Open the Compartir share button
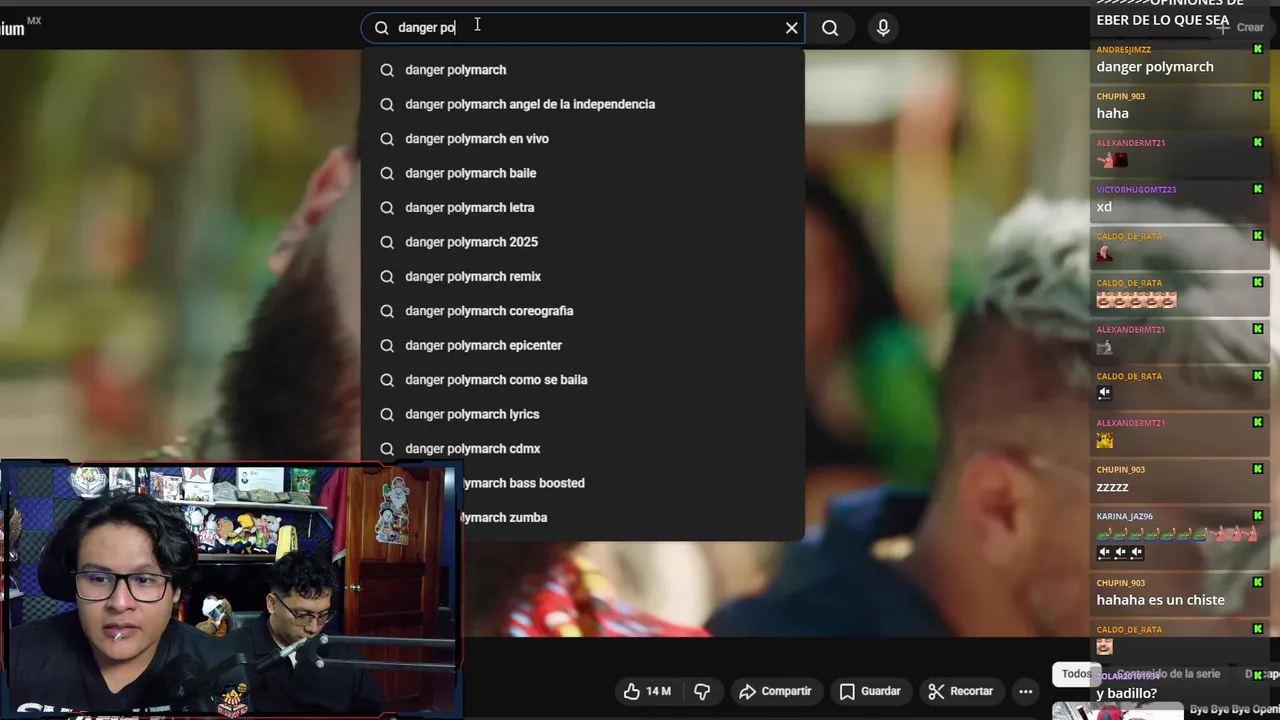Image resolution: width=1280 pixels, height=720 pixels. pos(775,691)
